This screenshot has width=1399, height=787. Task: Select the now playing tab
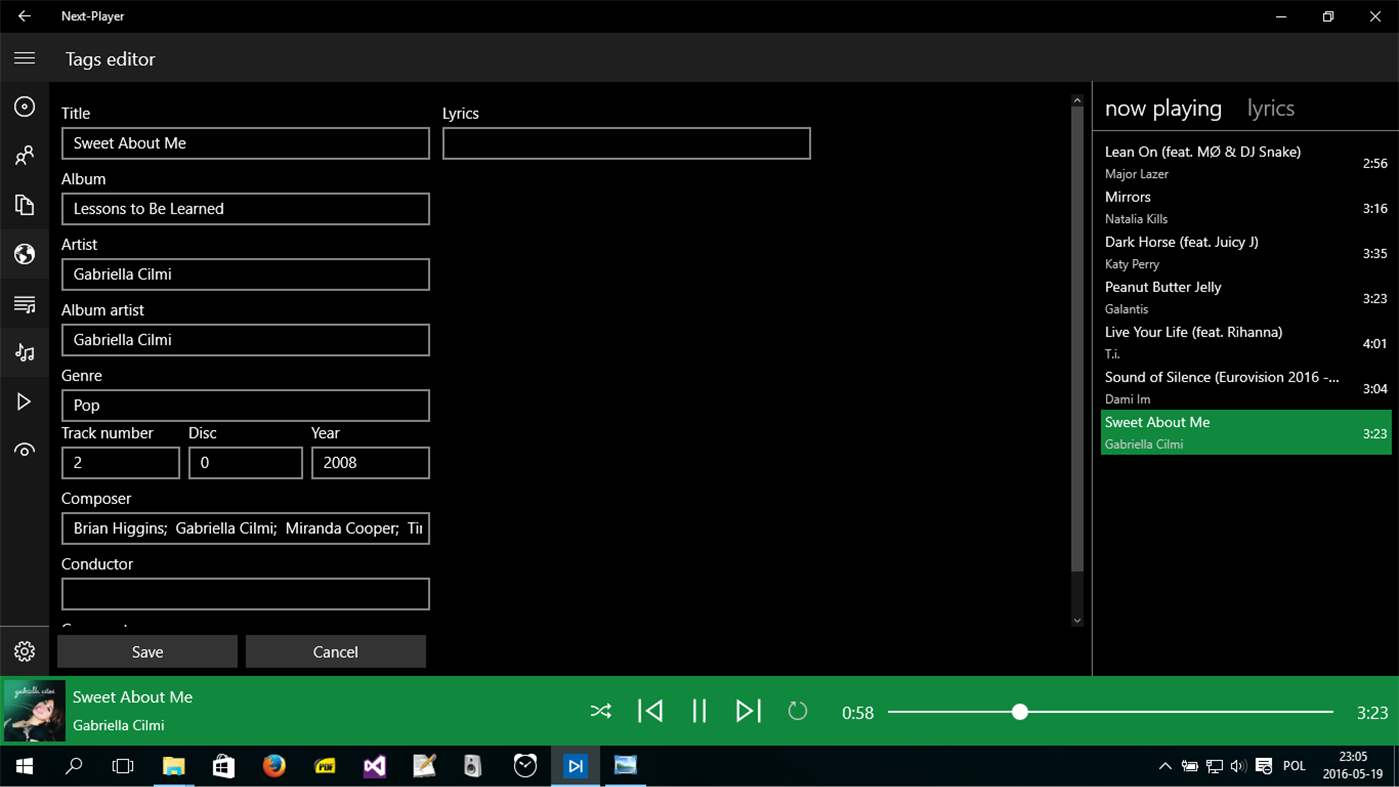(1163, 107)
